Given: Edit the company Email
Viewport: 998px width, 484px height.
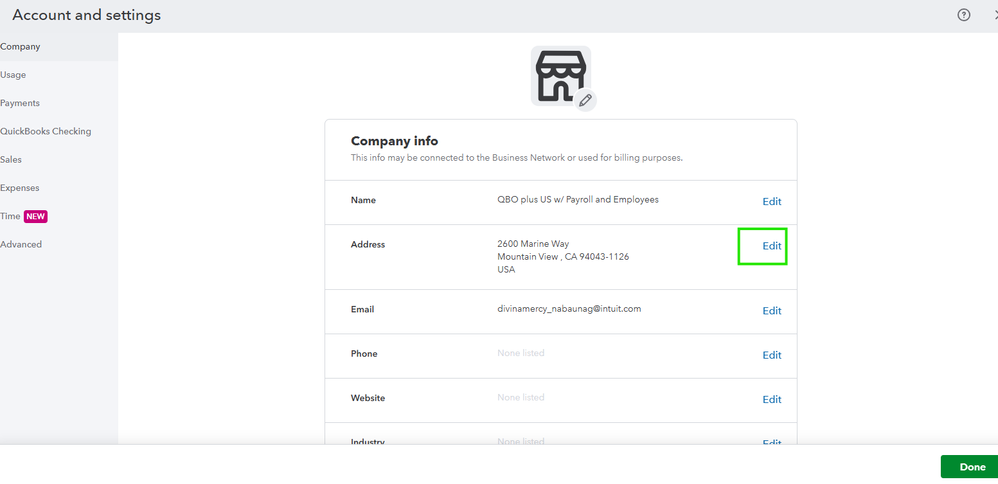Looking at the screenshot, I should [x=772, y=311].
